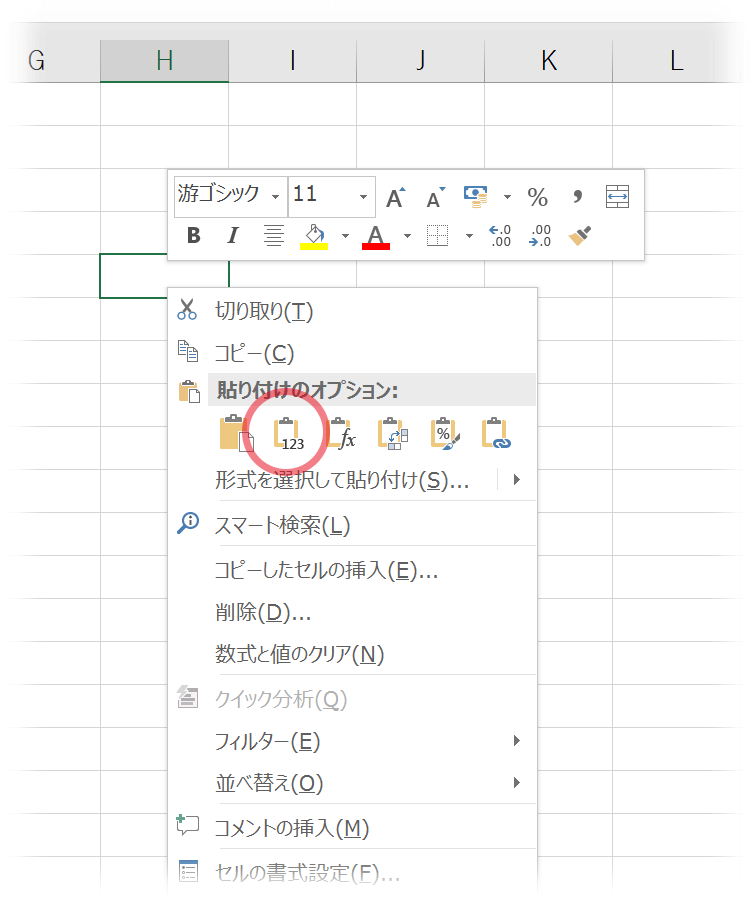Click the Borders icon
This screenshot has height=901, width=754.
(x=437, y=236)
